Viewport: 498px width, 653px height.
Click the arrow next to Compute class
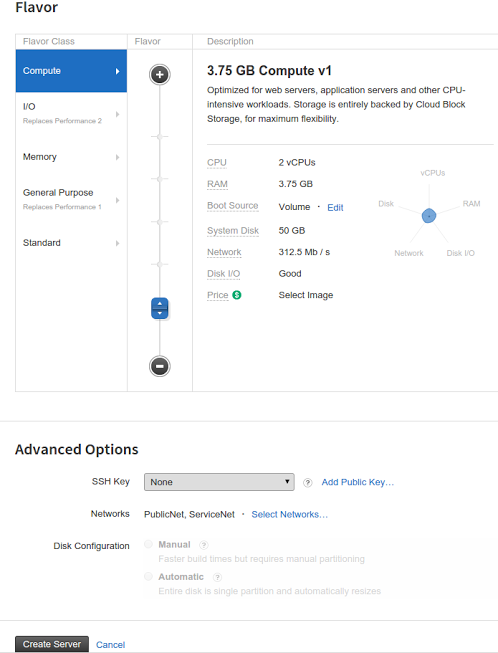tap(117, 71)
